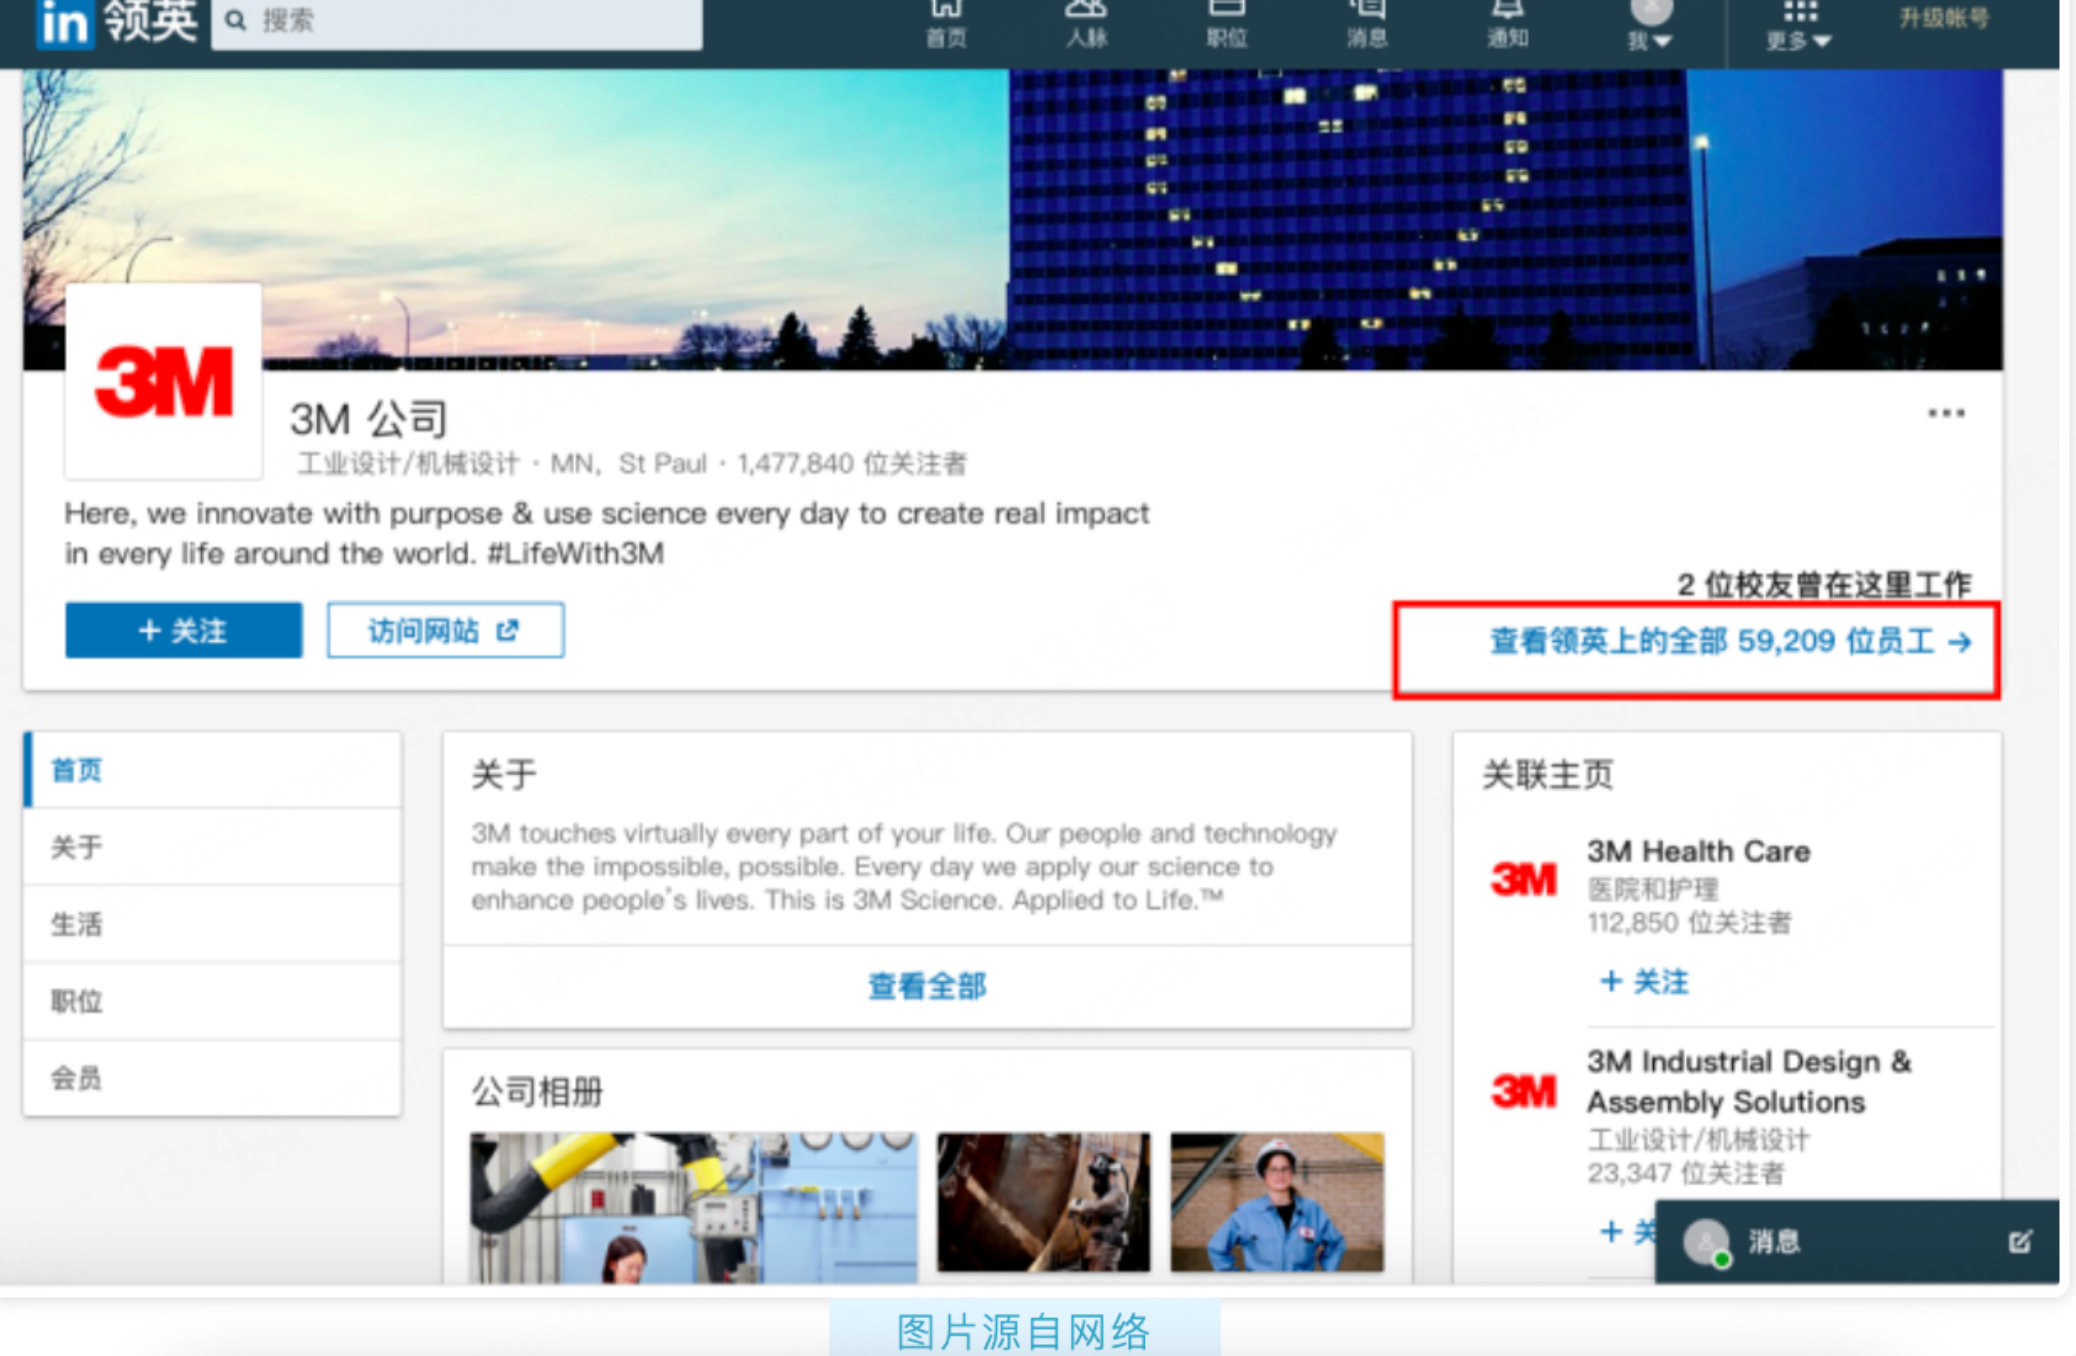The height and width of the screenshot is (1356, 2076).
Task: Toggle follow for 3M Health Care
Action: click(1645, 981)
